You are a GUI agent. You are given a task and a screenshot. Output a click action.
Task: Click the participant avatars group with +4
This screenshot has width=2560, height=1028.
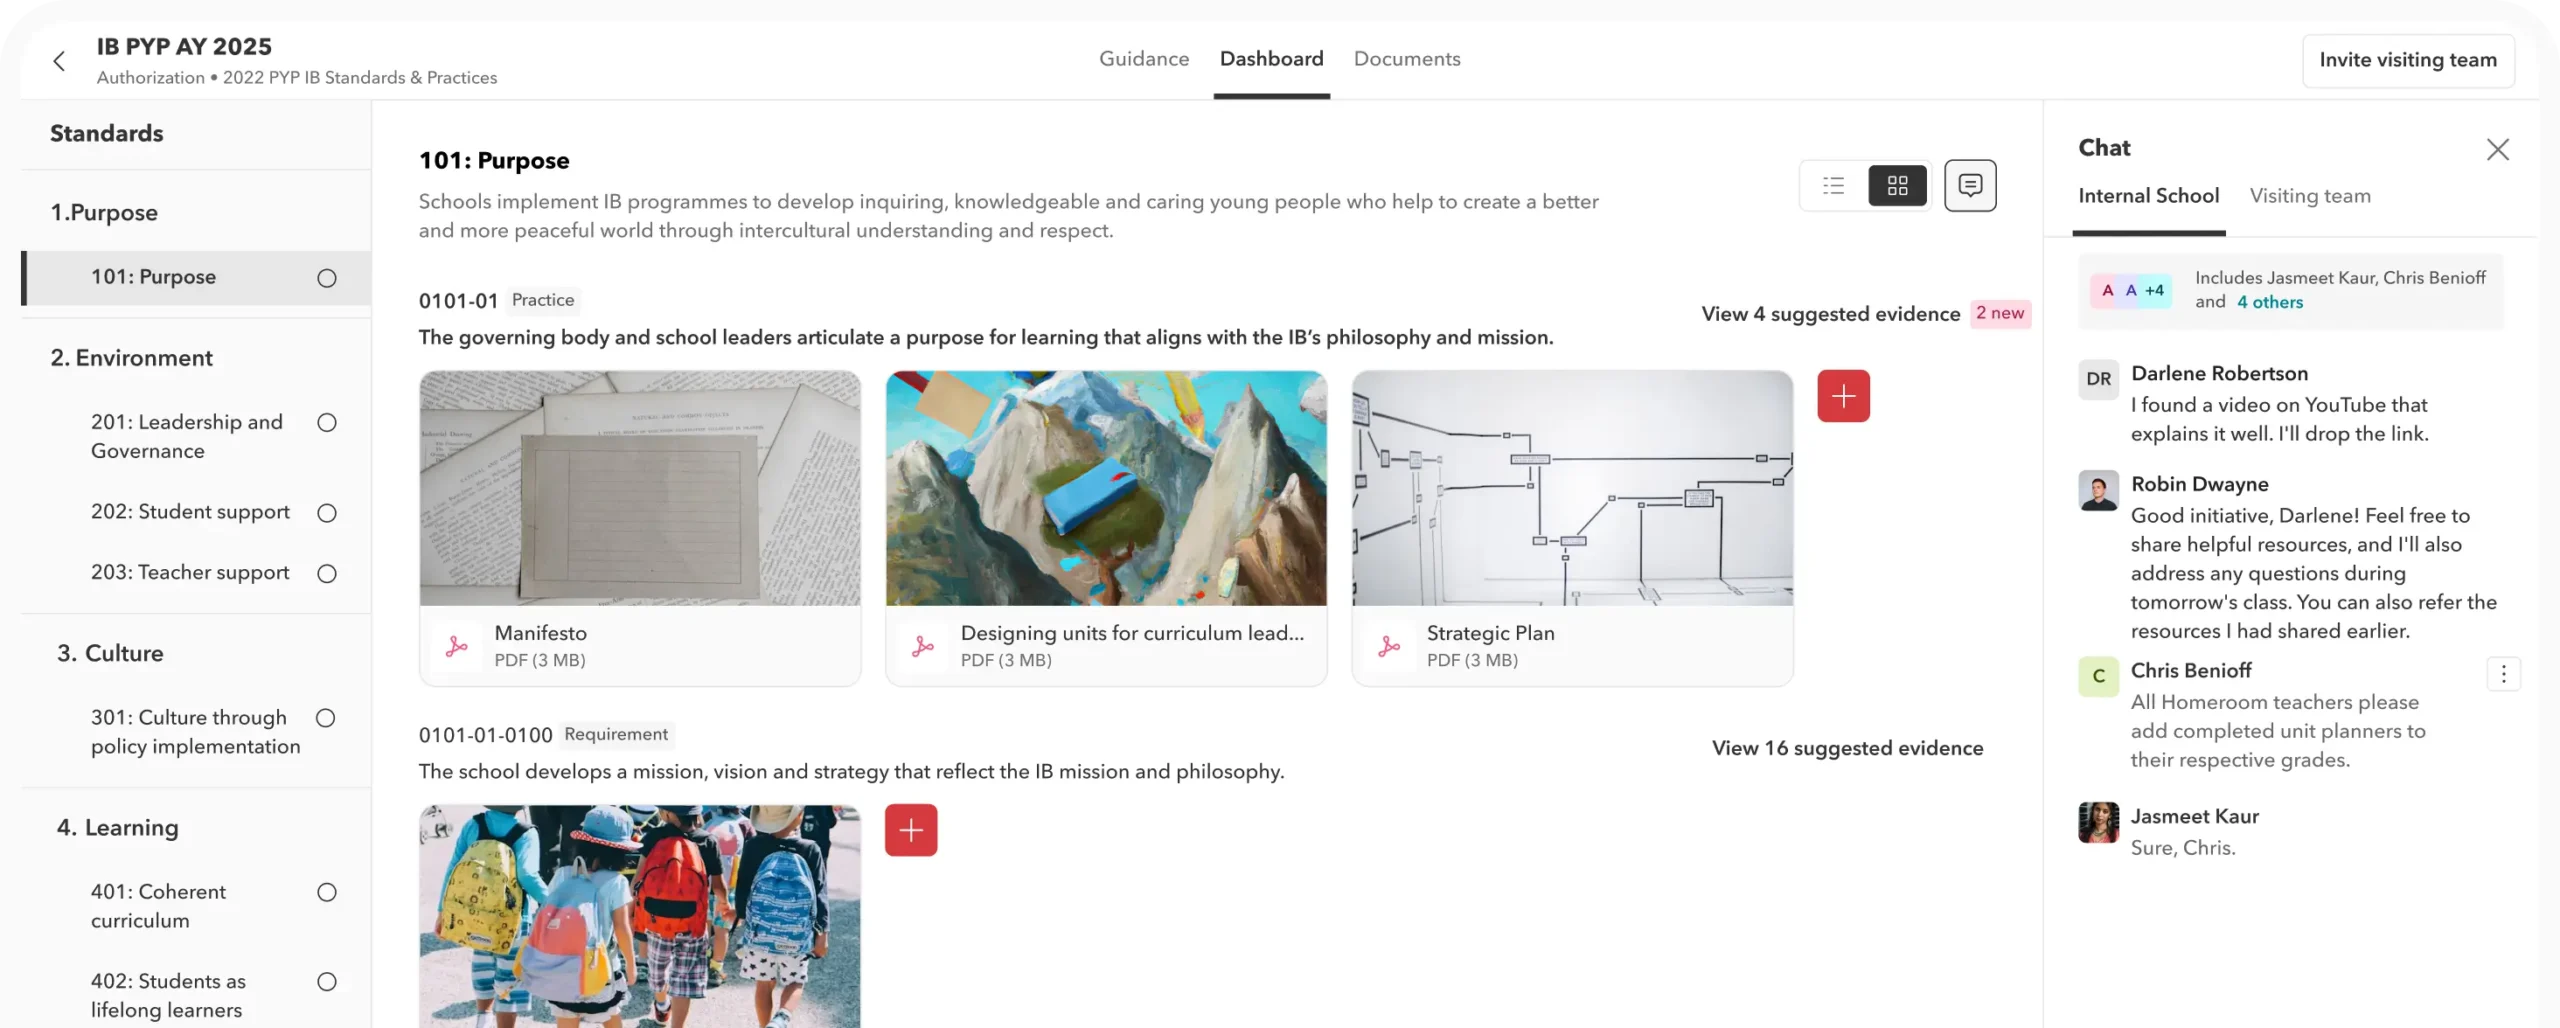[x=2131, y=290]
